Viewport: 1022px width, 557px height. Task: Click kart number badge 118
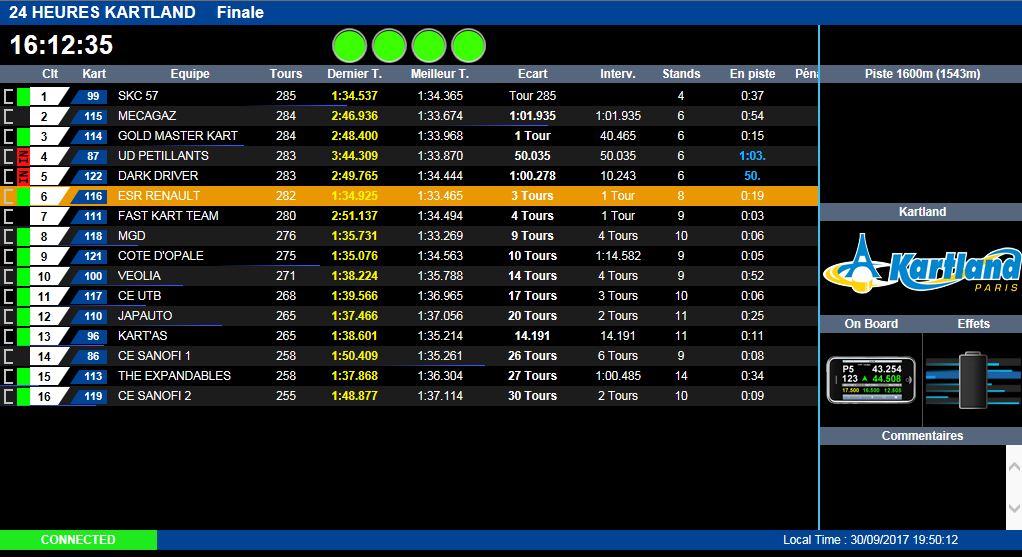90,236
